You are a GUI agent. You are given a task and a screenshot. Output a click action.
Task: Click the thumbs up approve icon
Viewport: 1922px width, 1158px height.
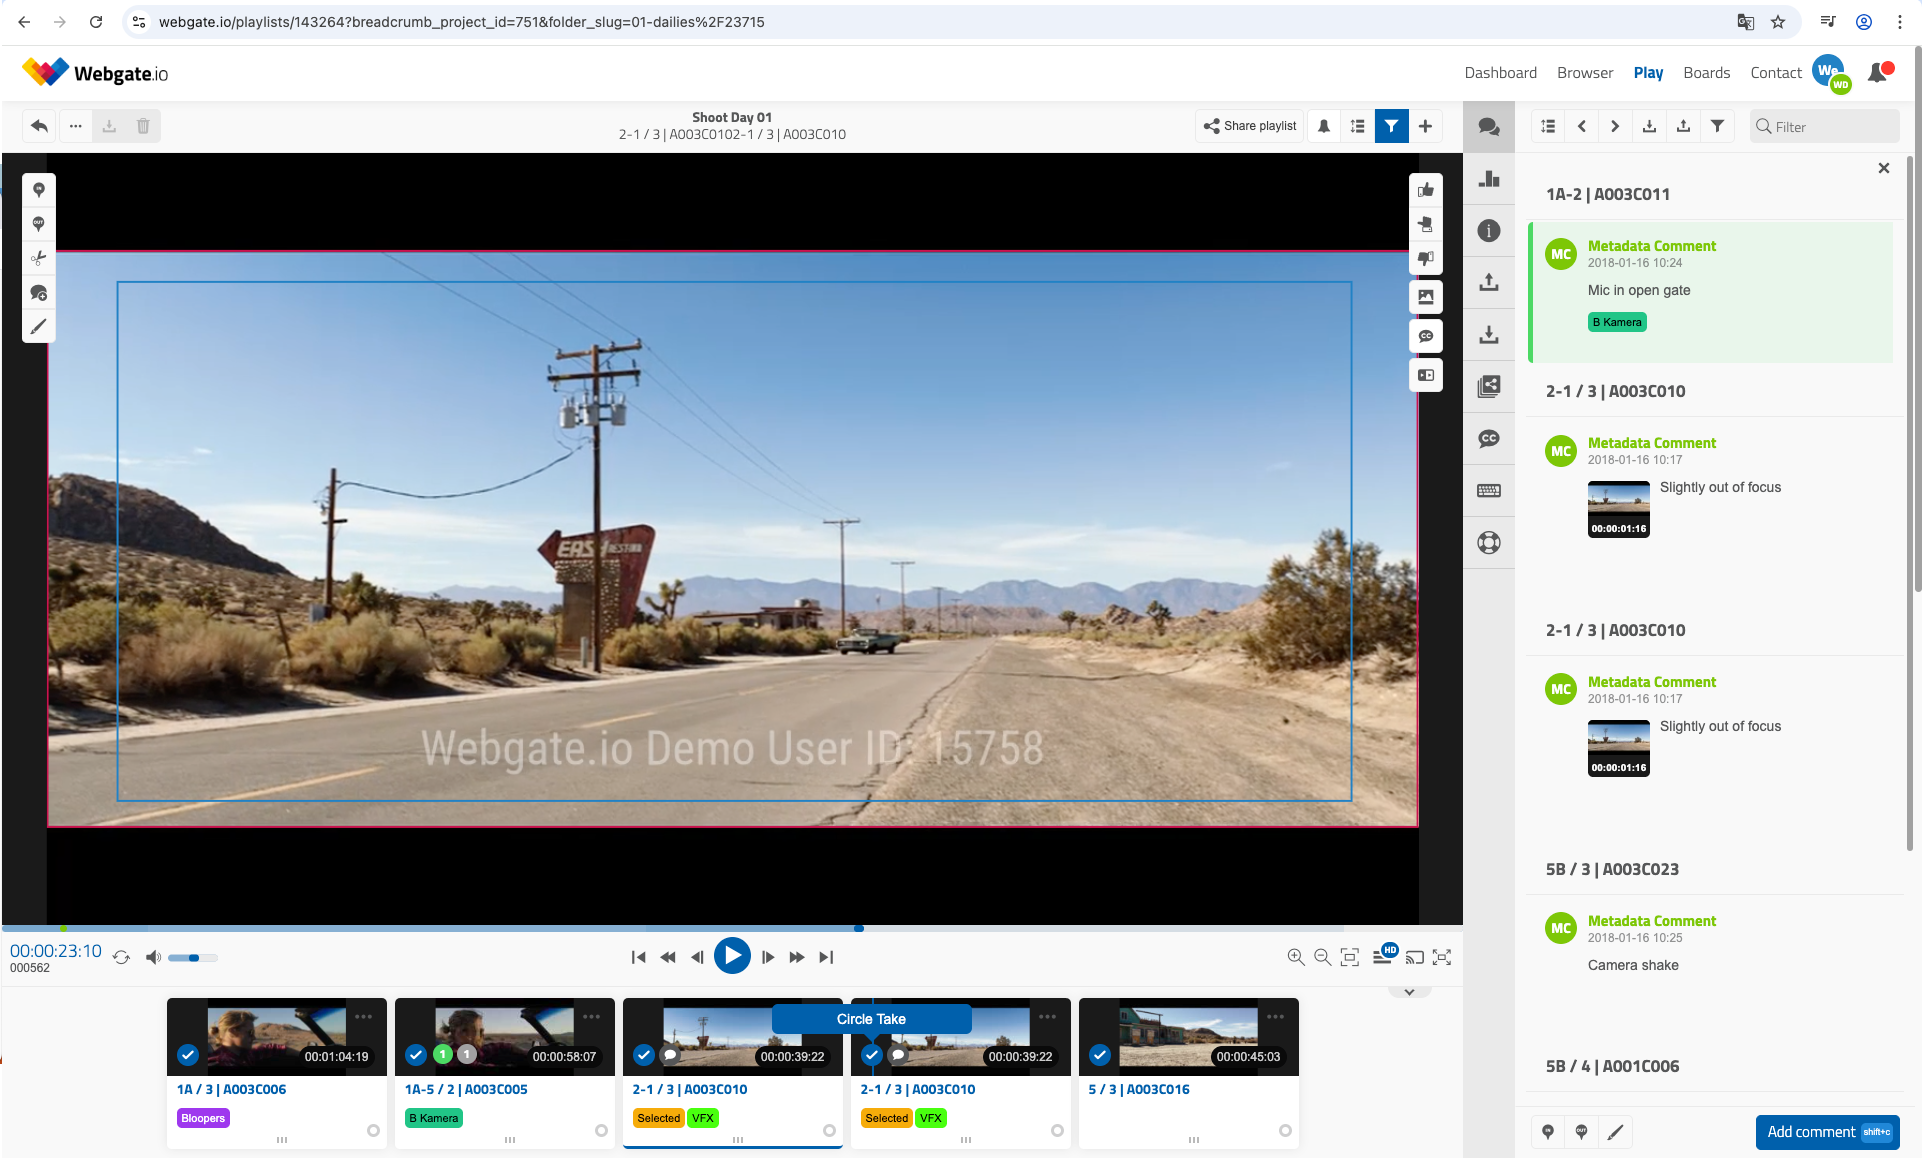pos(1425,190)
